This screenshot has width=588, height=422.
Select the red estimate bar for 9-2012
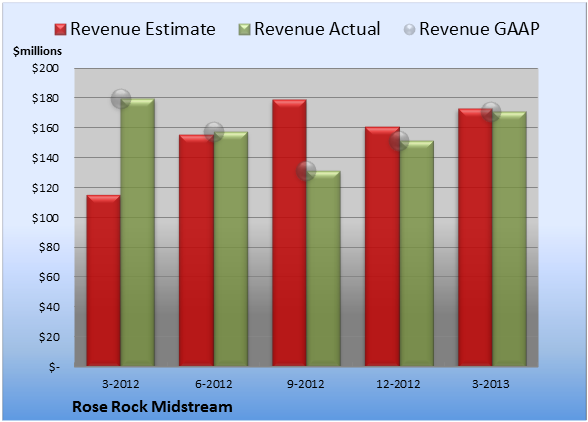pos(289,233)
